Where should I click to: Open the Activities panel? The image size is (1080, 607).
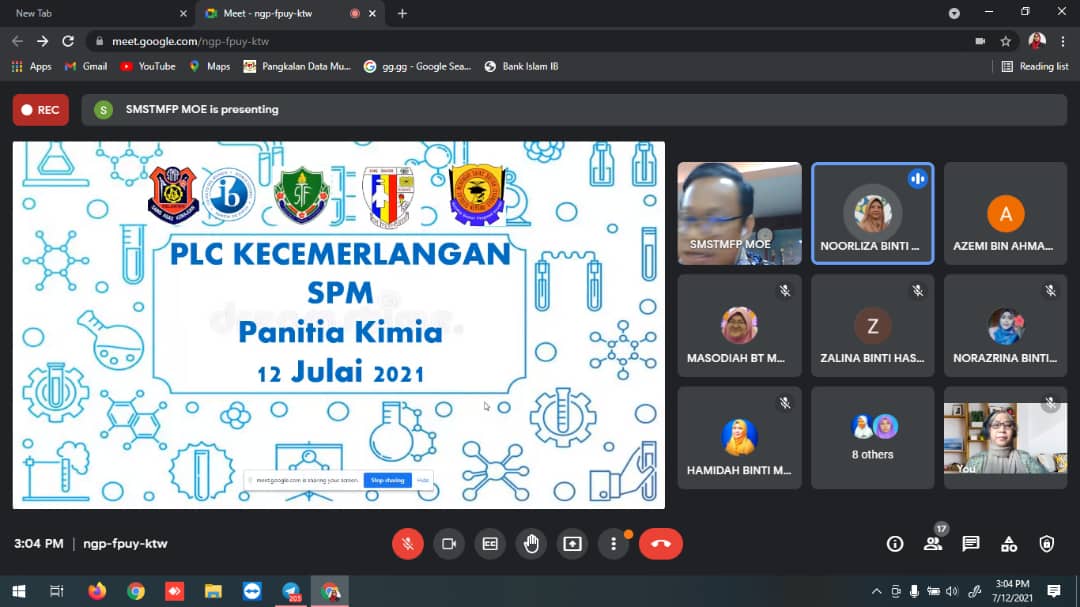(1008, 544)
